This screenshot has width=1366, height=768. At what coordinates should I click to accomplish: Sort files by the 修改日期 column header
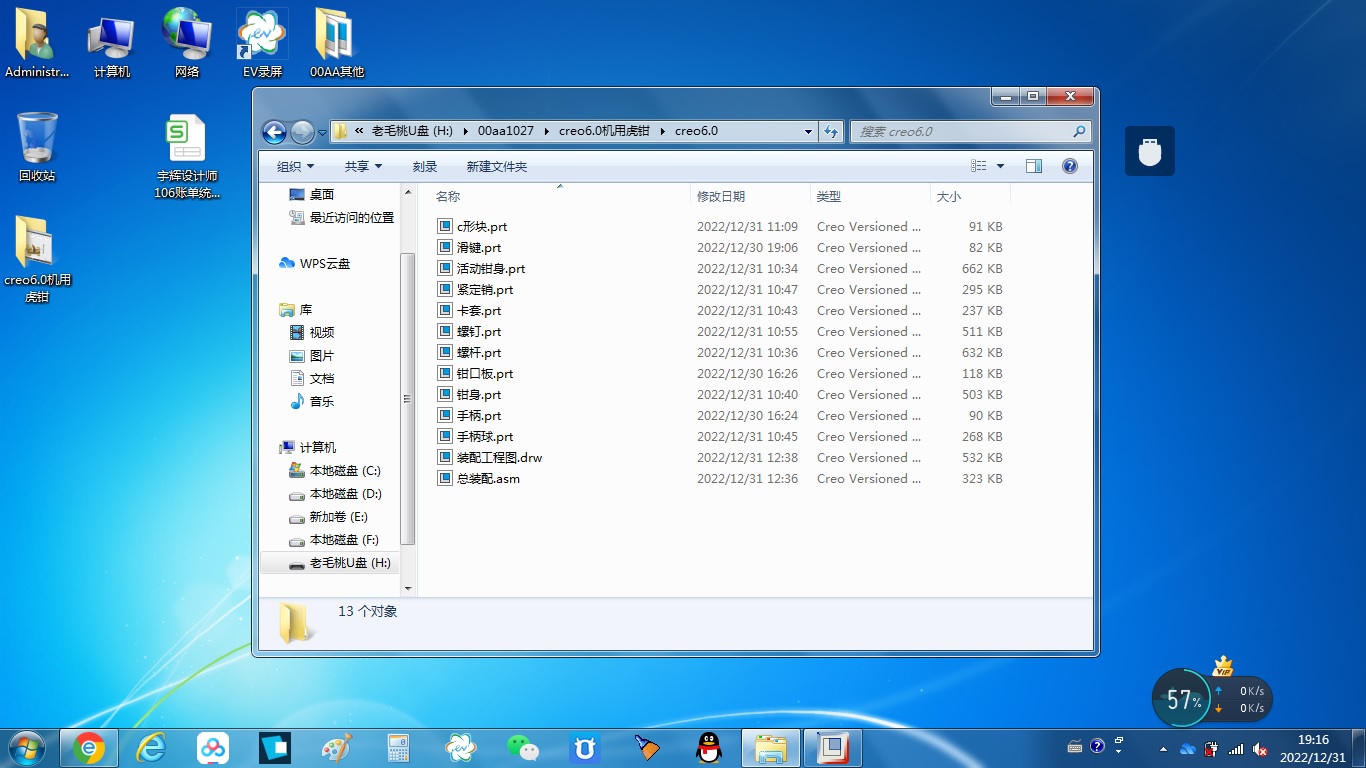click(x=750, y=196)
